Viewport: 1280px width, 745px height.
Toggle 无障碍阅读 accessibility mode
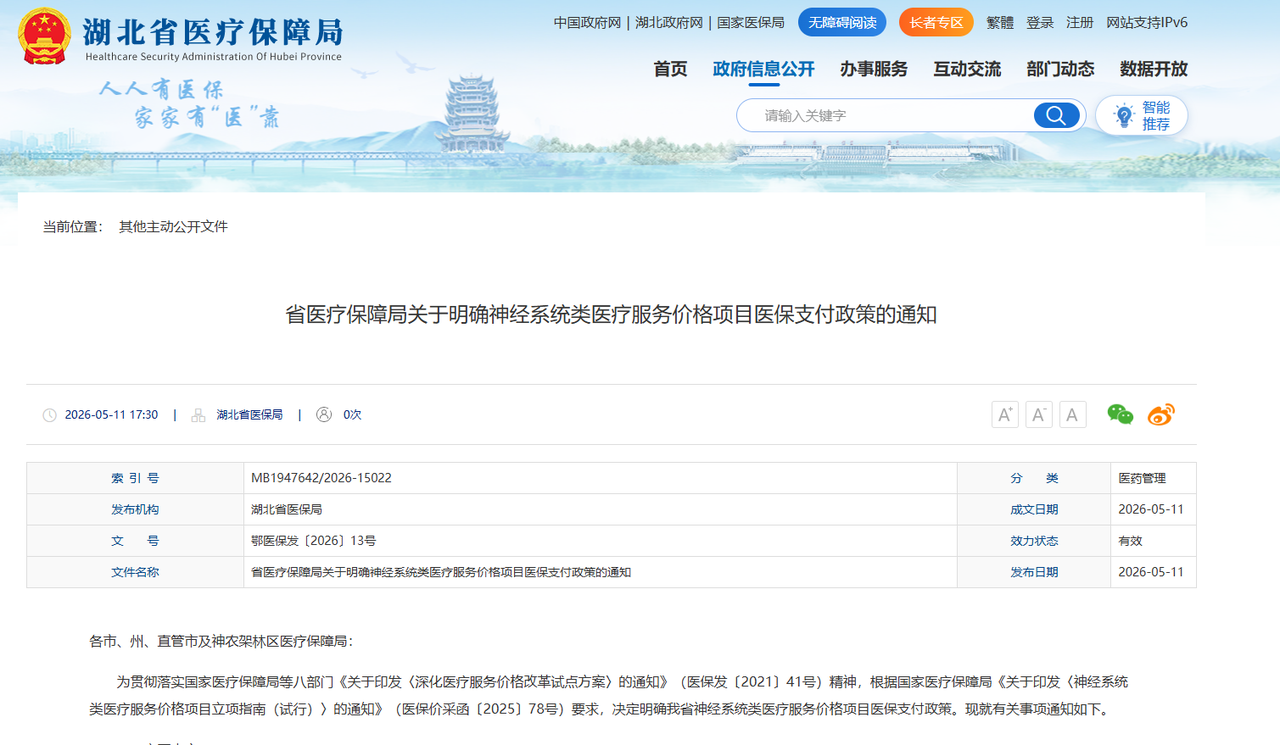842,22
